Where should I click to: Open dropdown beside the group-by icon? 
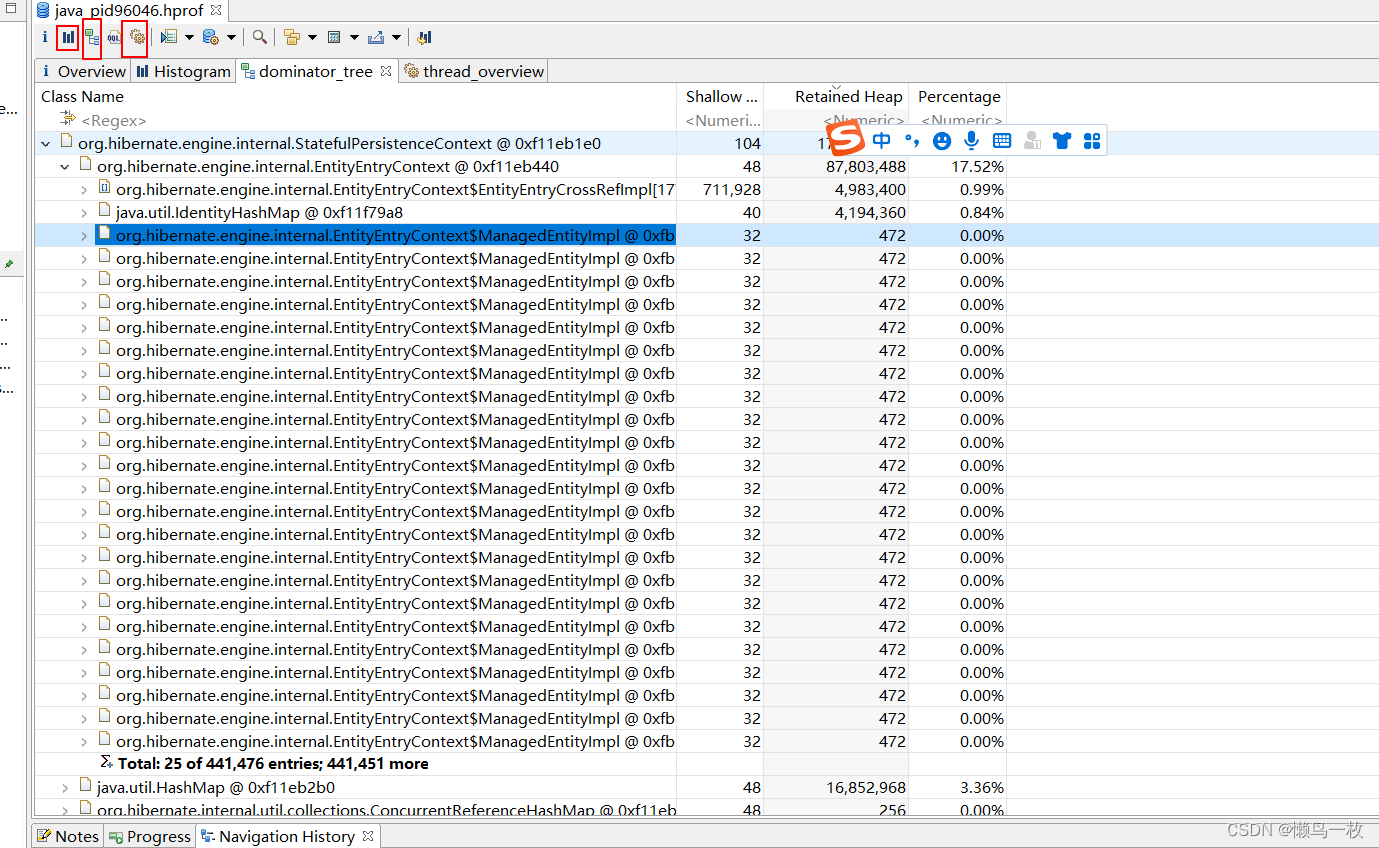312,38
